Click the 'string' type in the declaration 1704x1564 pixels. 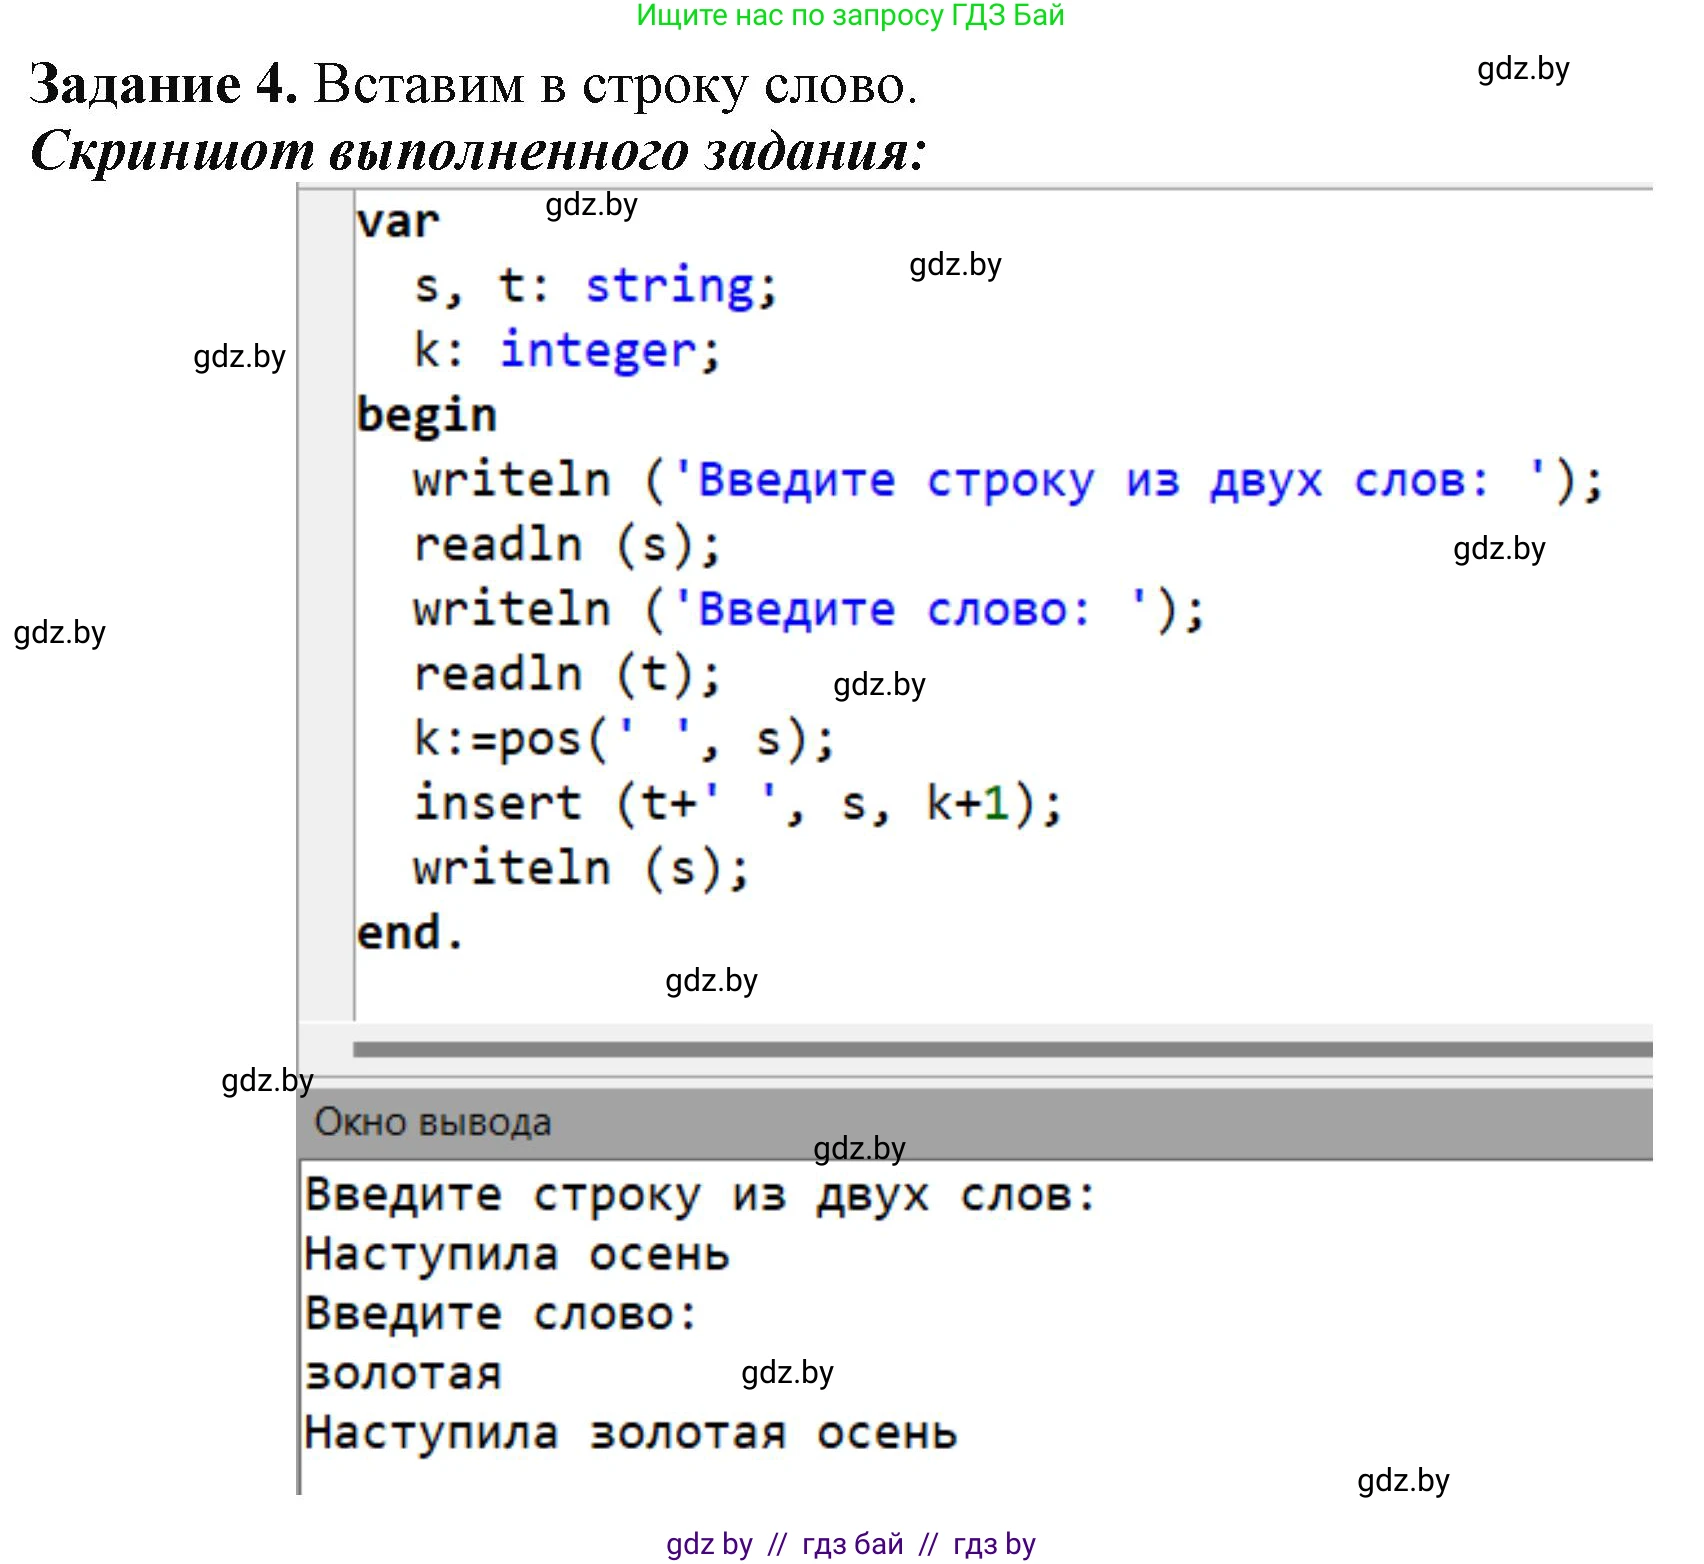click(670, 287)
